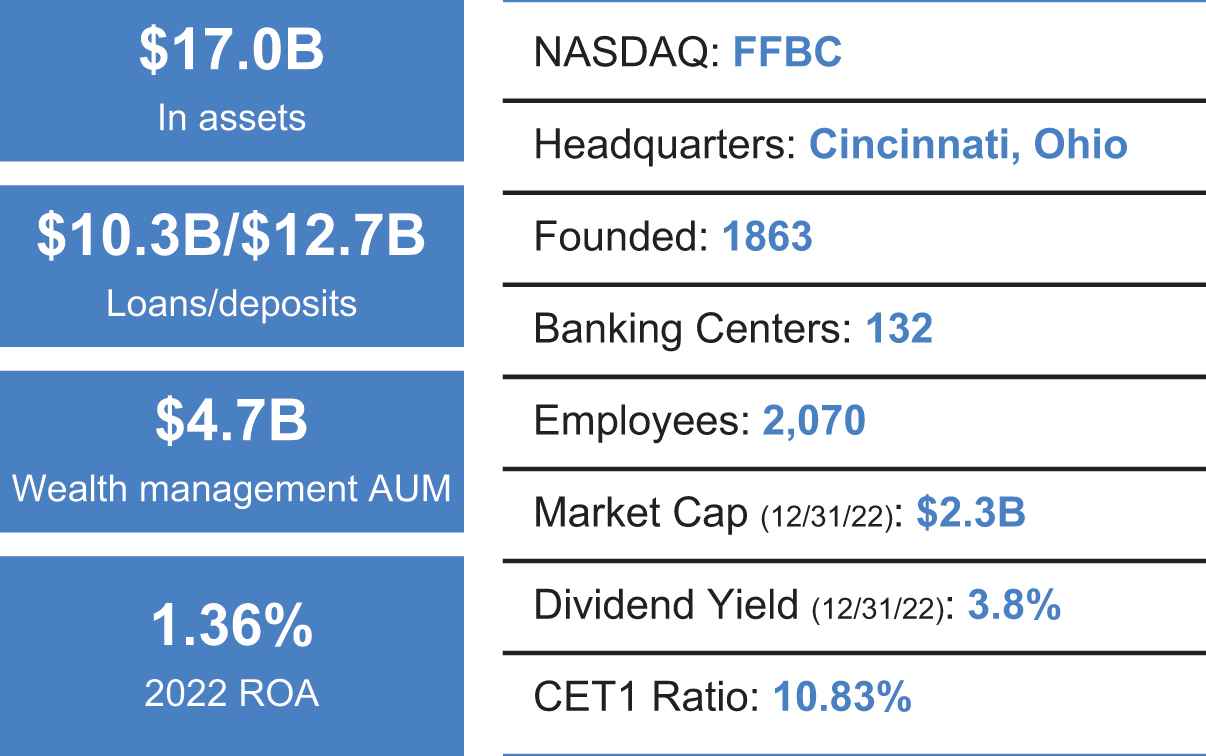Click the $4.7B figure

coord(231,422)
